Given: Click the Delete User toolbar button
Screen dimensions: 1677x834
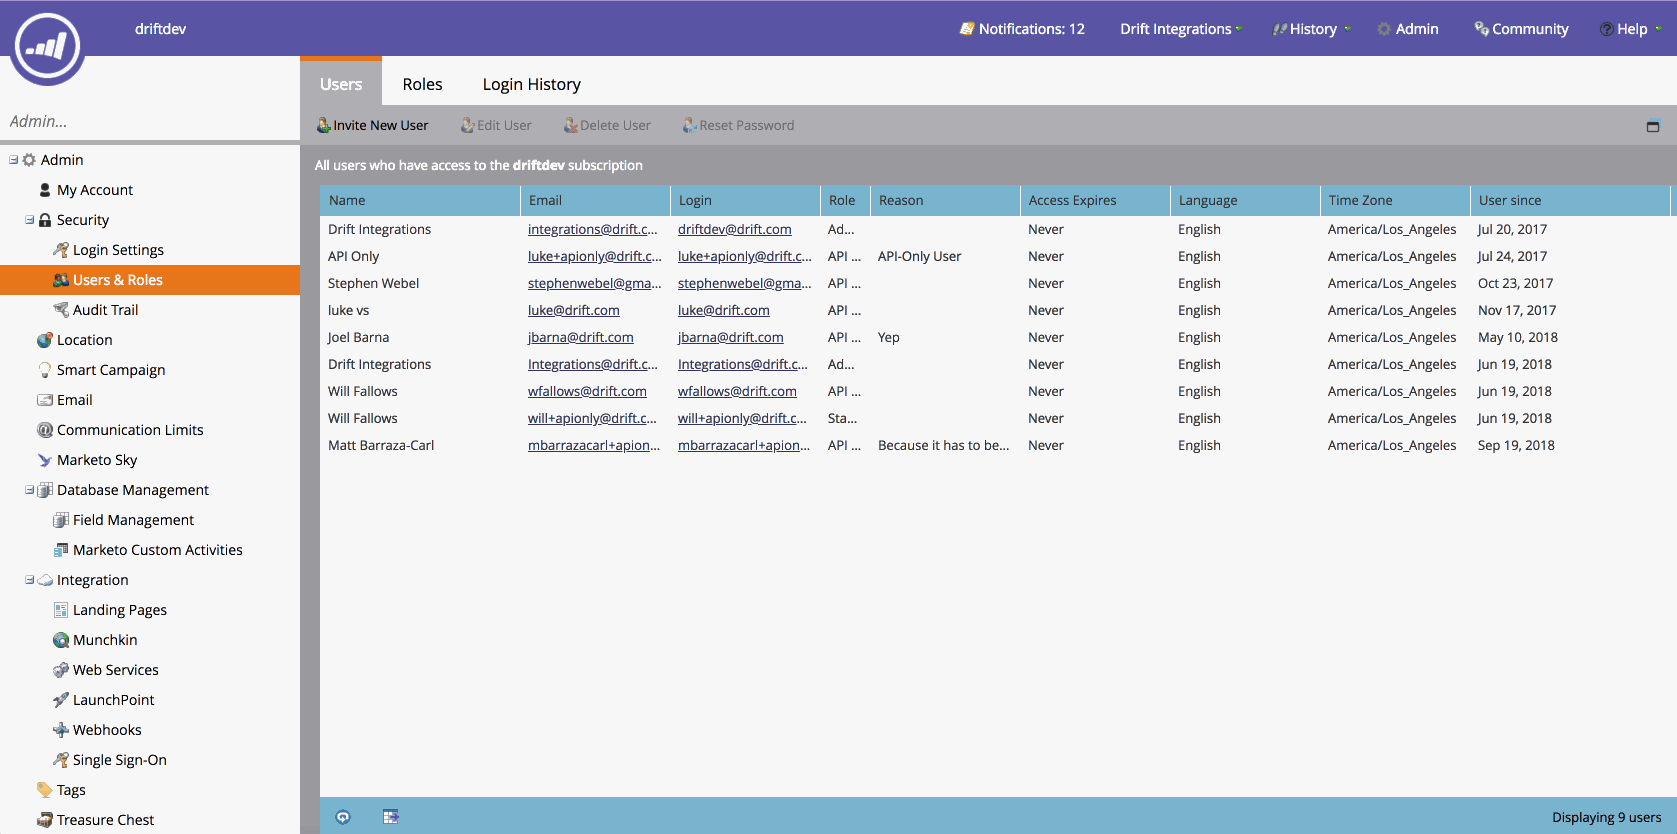Looking at the screenshot, I should click(607, 125).
